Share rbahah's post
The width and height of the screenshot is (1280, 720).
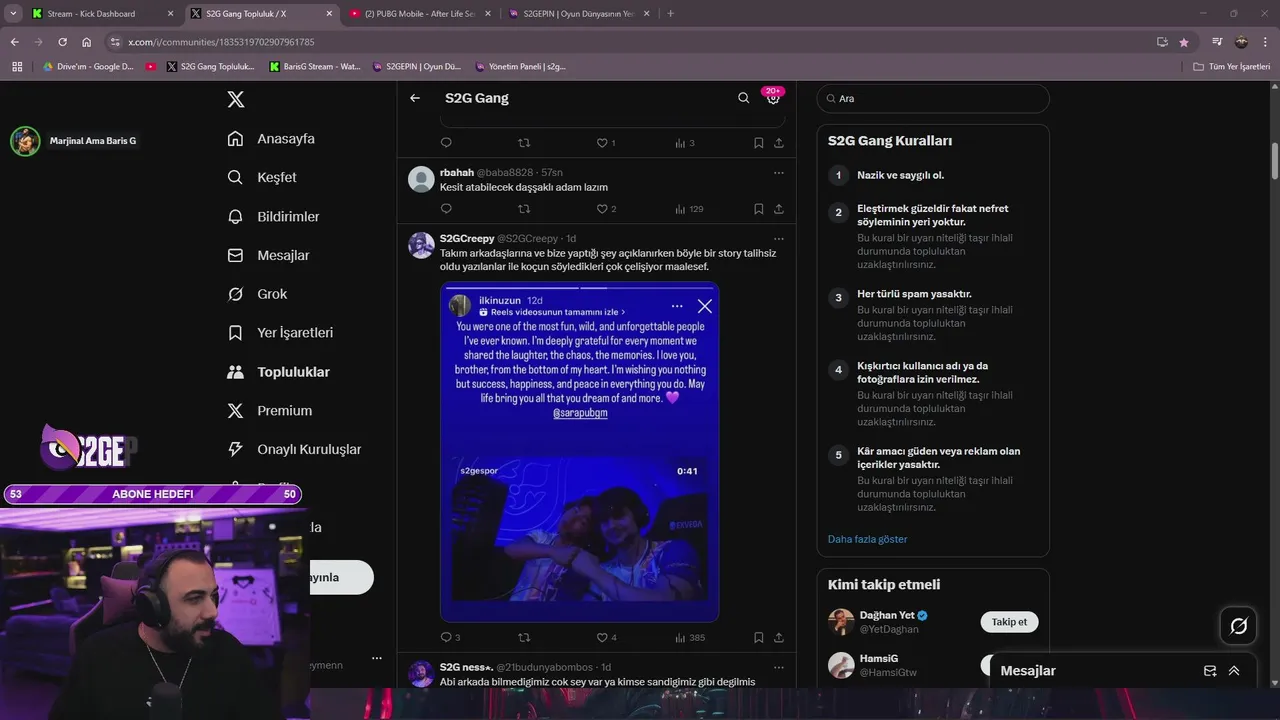click(x=778, y=209)
